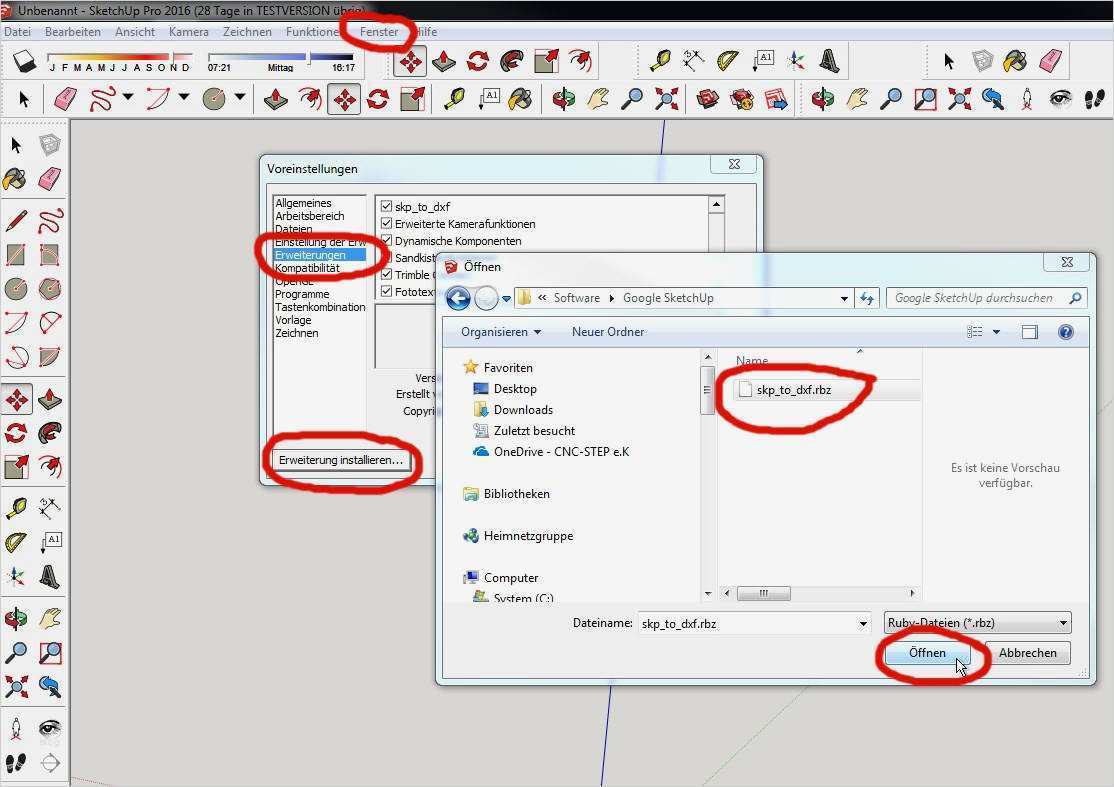Go back in the Öffnen dialog
This screenshot has height=787, width=1114.
tap(458, 298)
